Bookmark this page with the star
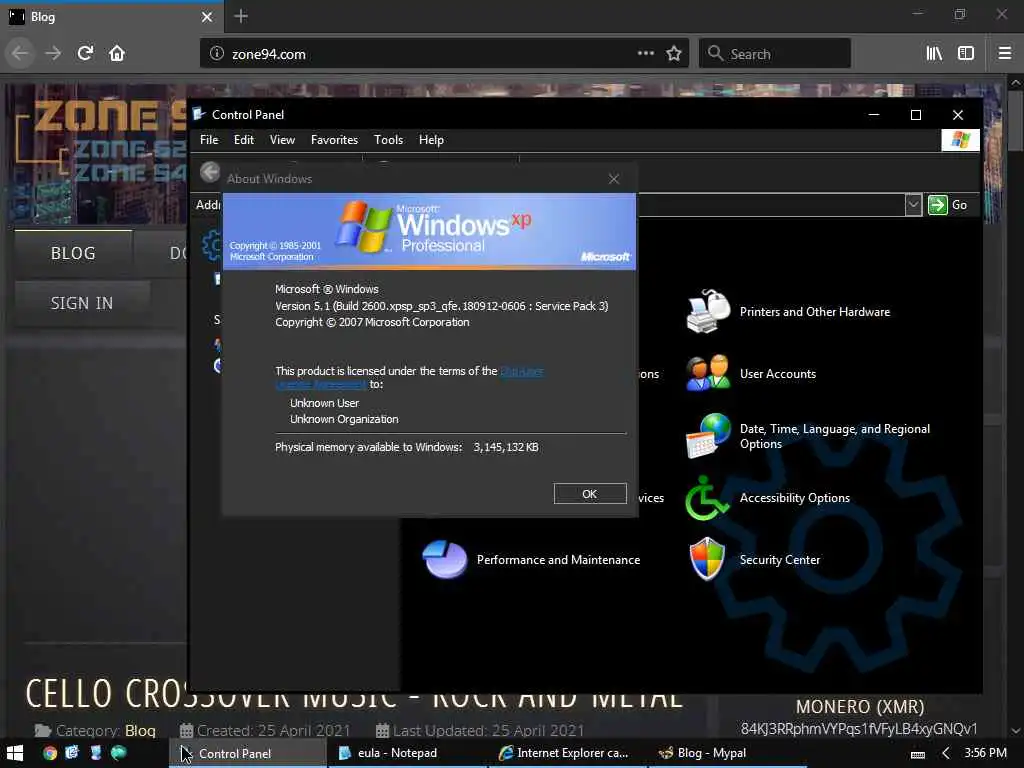The height and width of the screenshot is (768, 1024). pos(674,53)
